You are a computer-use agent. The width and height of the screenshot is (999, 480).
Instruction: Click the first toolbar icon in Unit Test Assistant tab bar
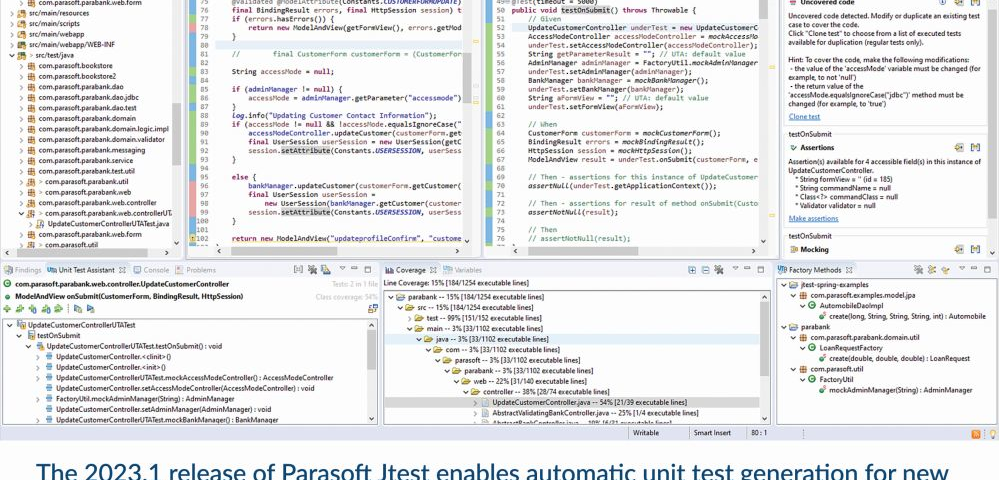point(298,270)
